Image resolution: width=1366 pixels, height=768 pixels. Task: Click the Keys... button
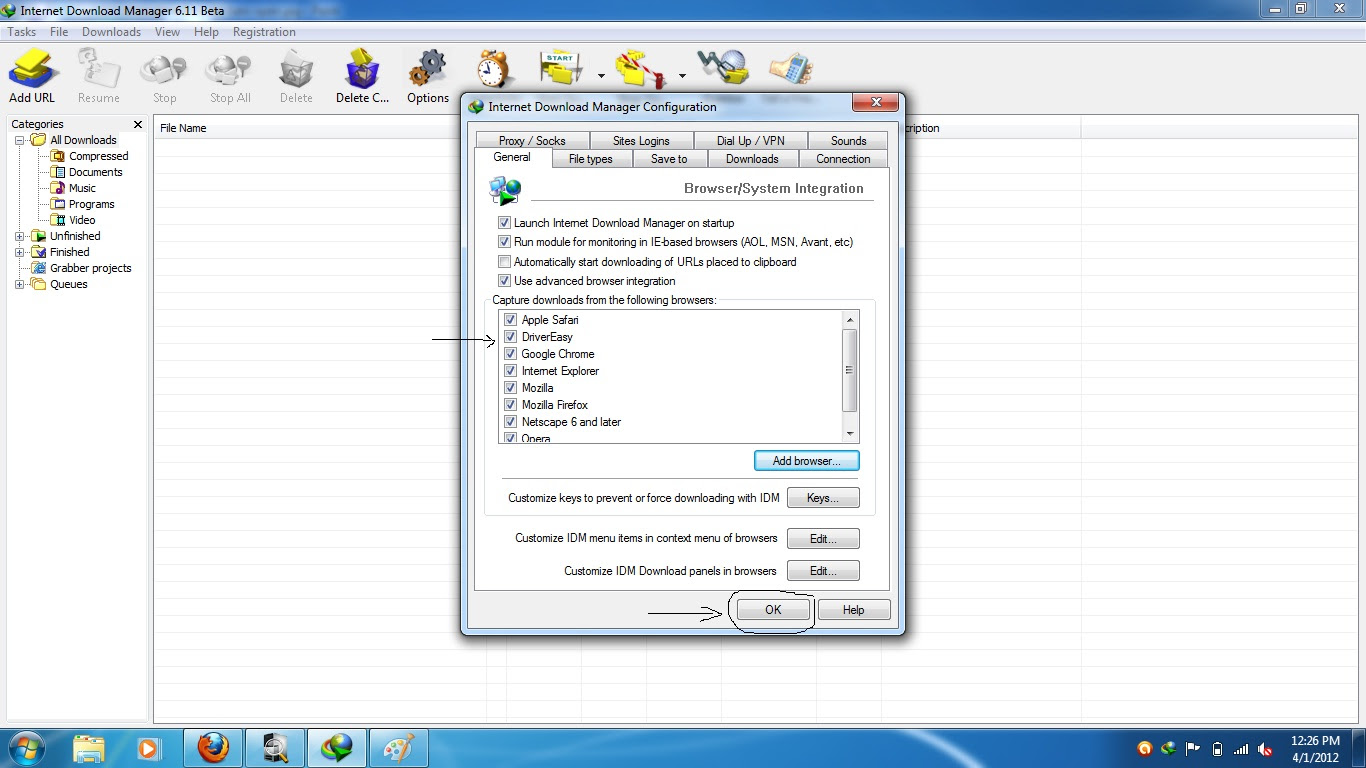click(x=823, y=498)
